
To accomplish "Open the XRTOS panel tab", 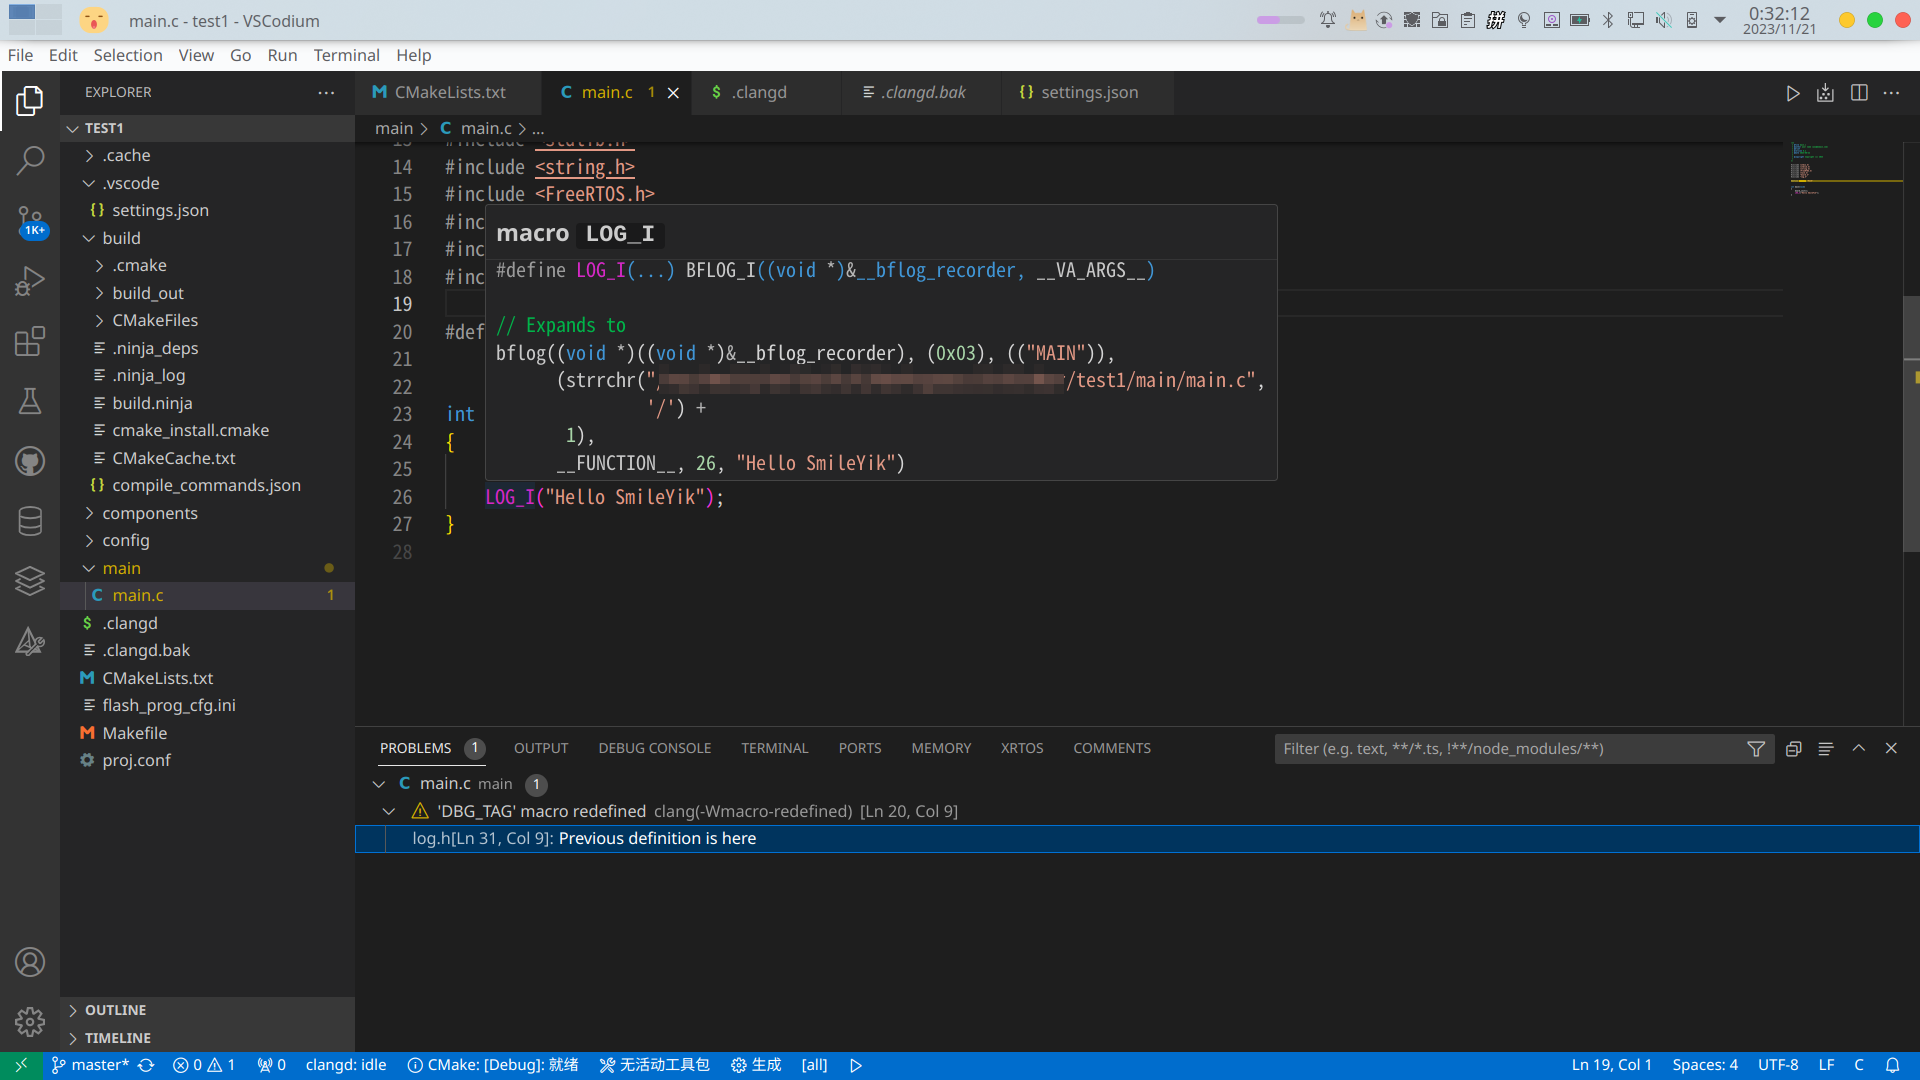I will 1022,749.
